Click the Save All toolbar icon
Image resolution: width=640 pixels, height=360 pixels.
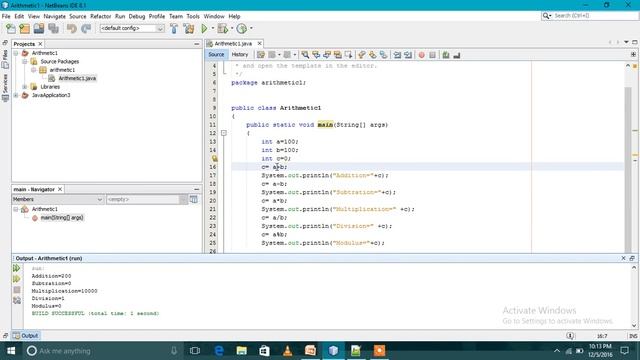click(53, 28)
